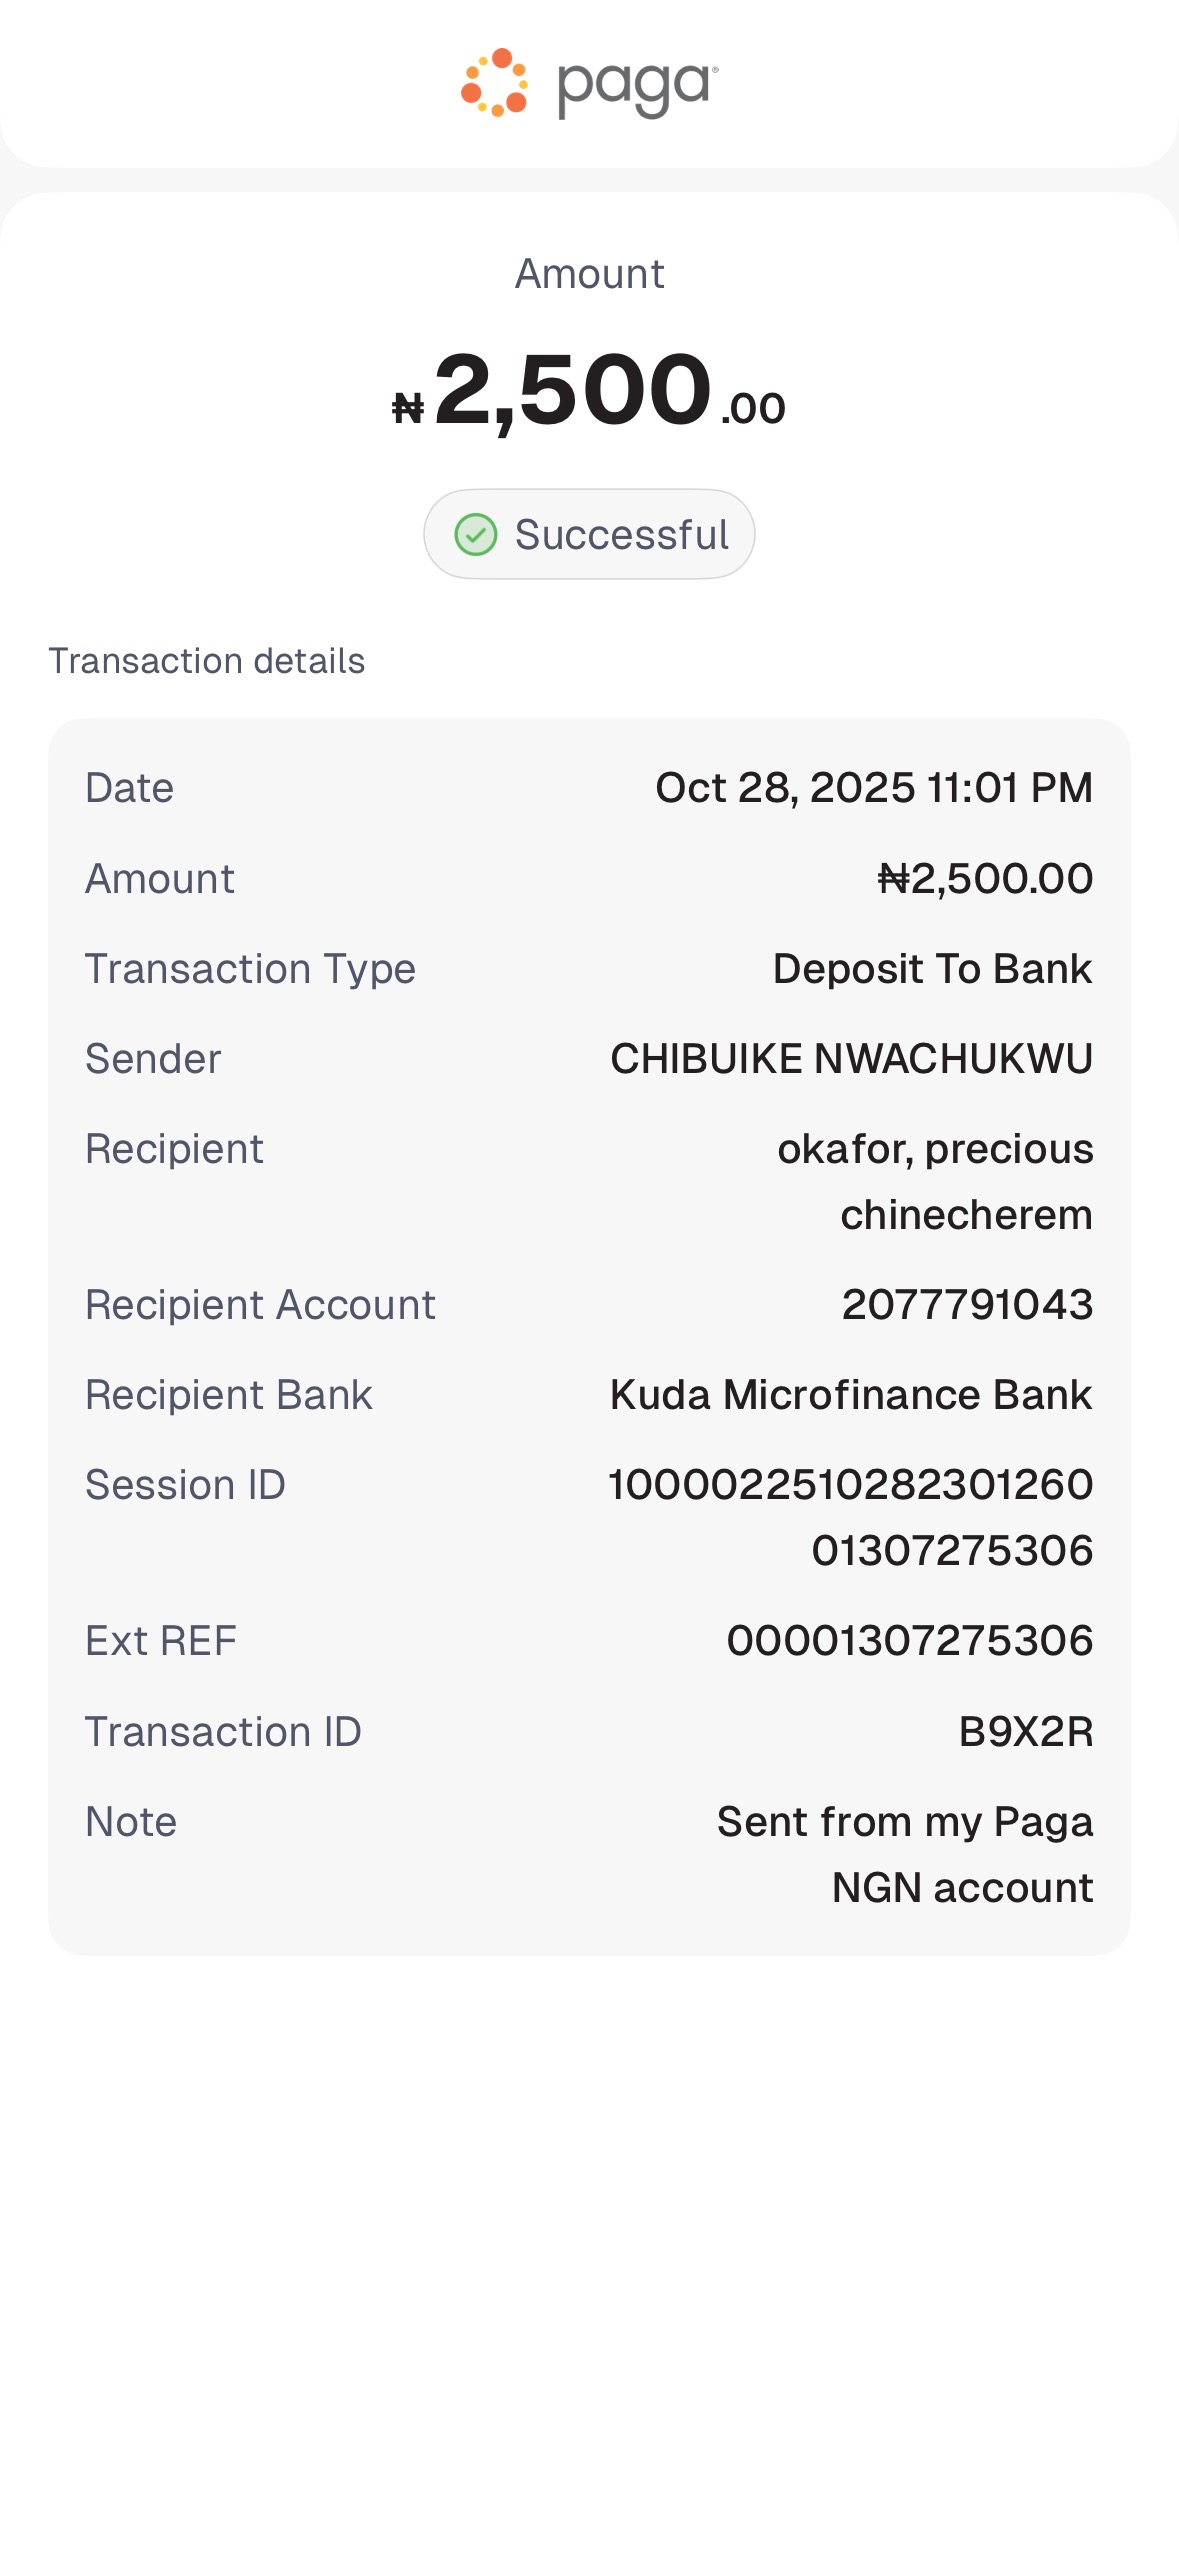Image resolution: width=1179 pixels, height=2556 pixels.
Task: Click sender name CHIBUIKE NWACHUKWU
Action: point(851,1059)
